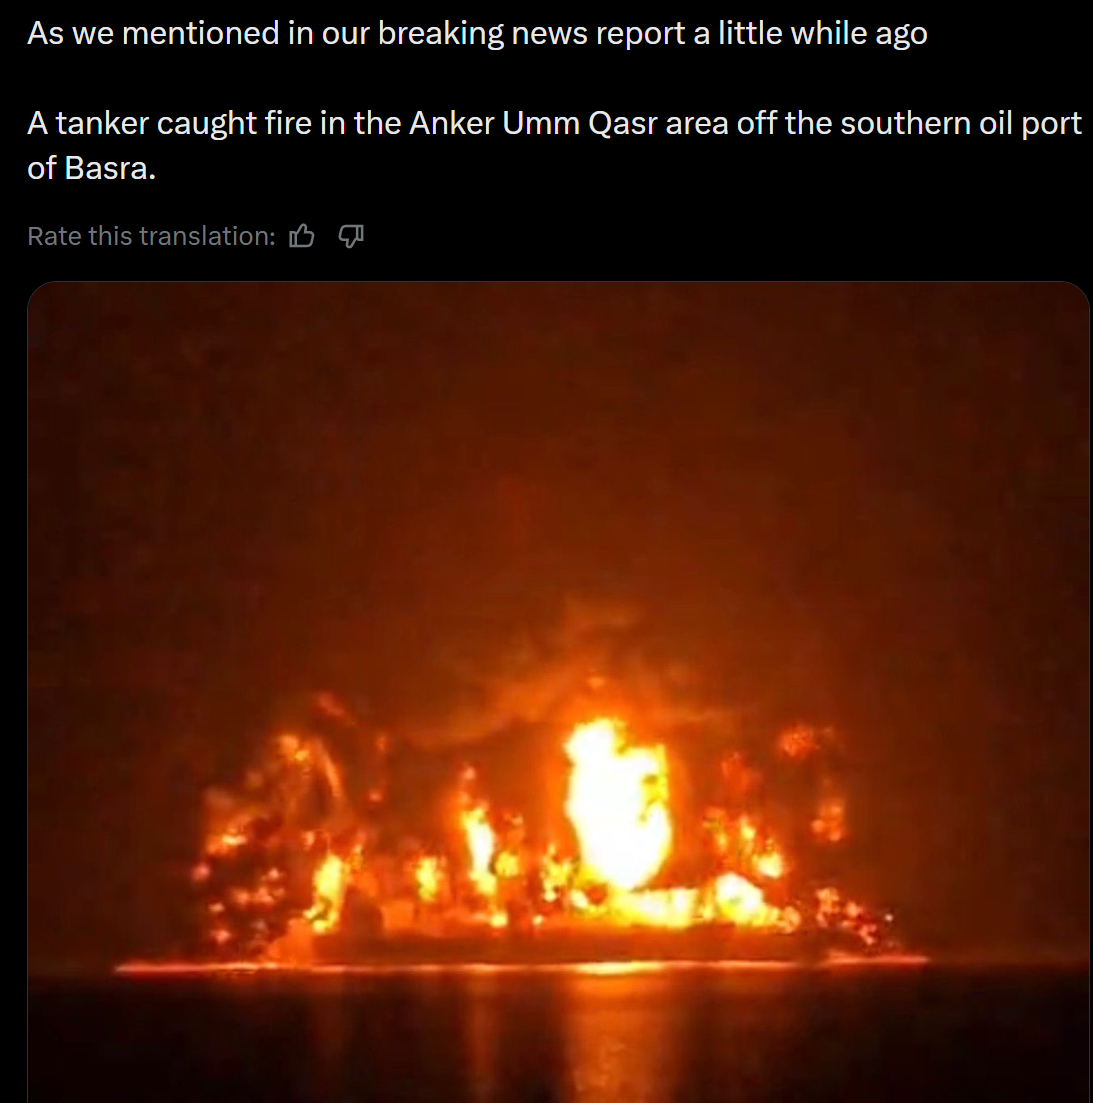Click the sentence starting "A tanker caught fire"
1093x1103 pixels.
[x=554, y=146]
